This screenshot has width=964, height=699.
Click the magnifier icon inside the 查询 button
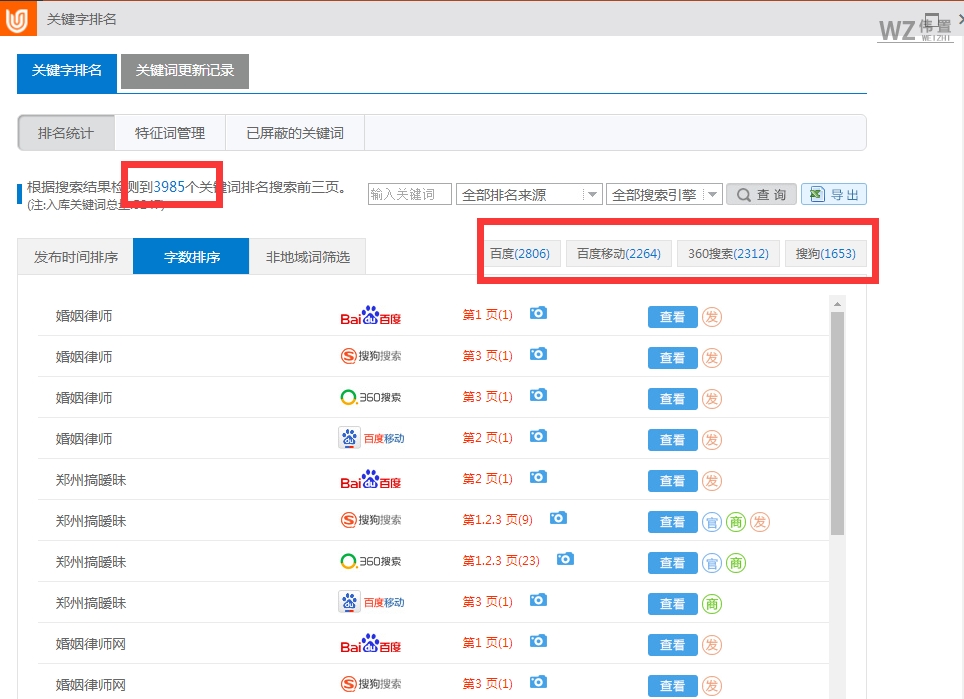(743, 194)
